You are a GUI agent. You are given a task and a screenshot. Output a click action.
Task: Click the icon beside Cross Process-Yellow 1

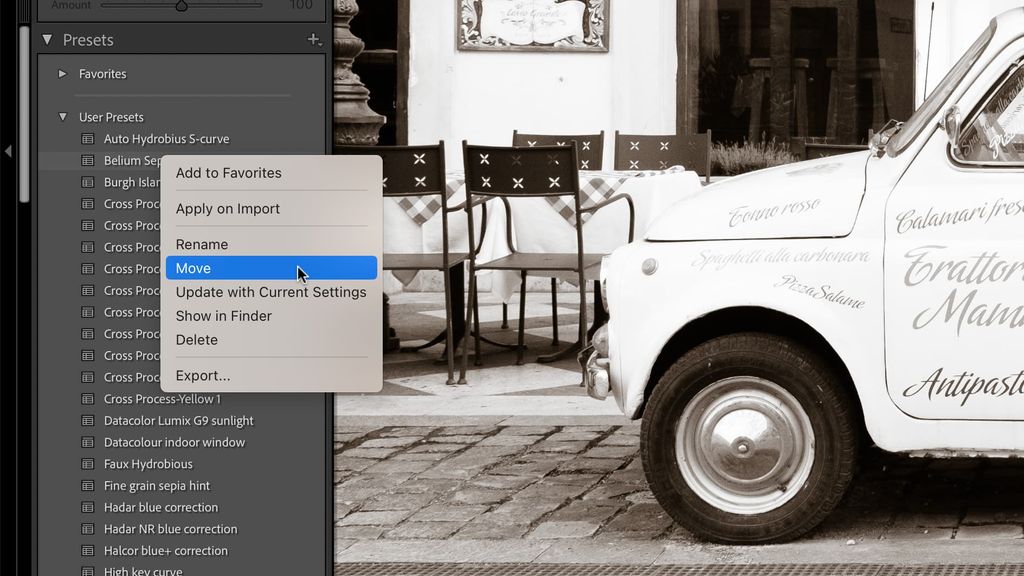coord(88,398)
